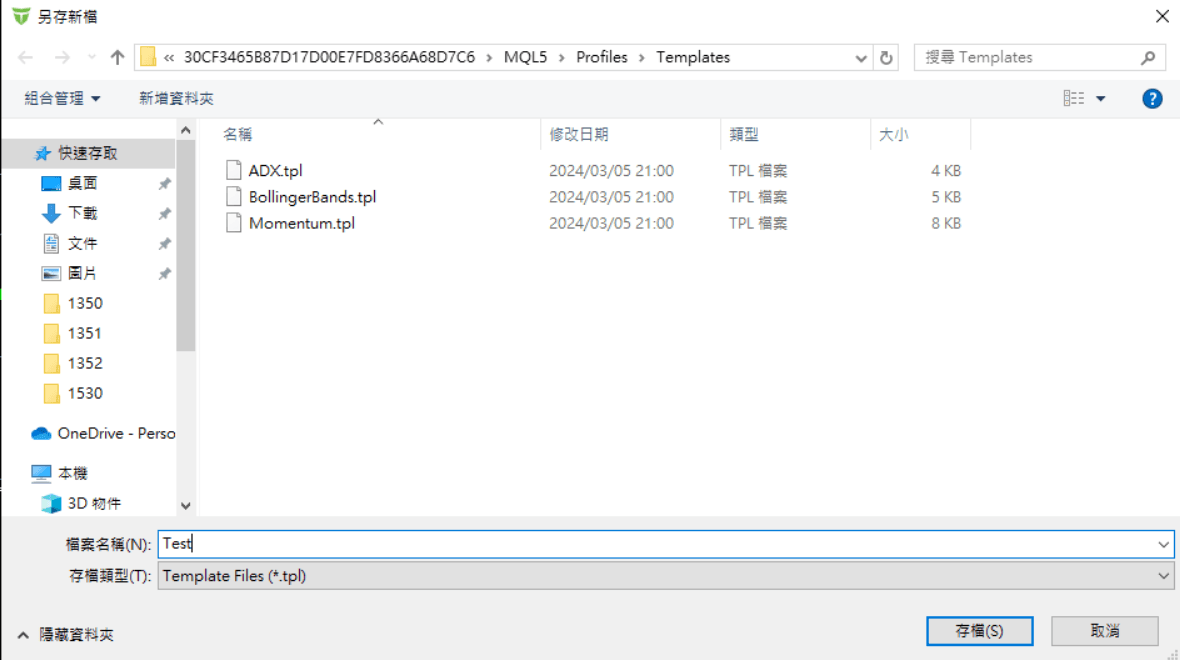
Task: Go back with the left arrow icon
Action: point(26,57)
